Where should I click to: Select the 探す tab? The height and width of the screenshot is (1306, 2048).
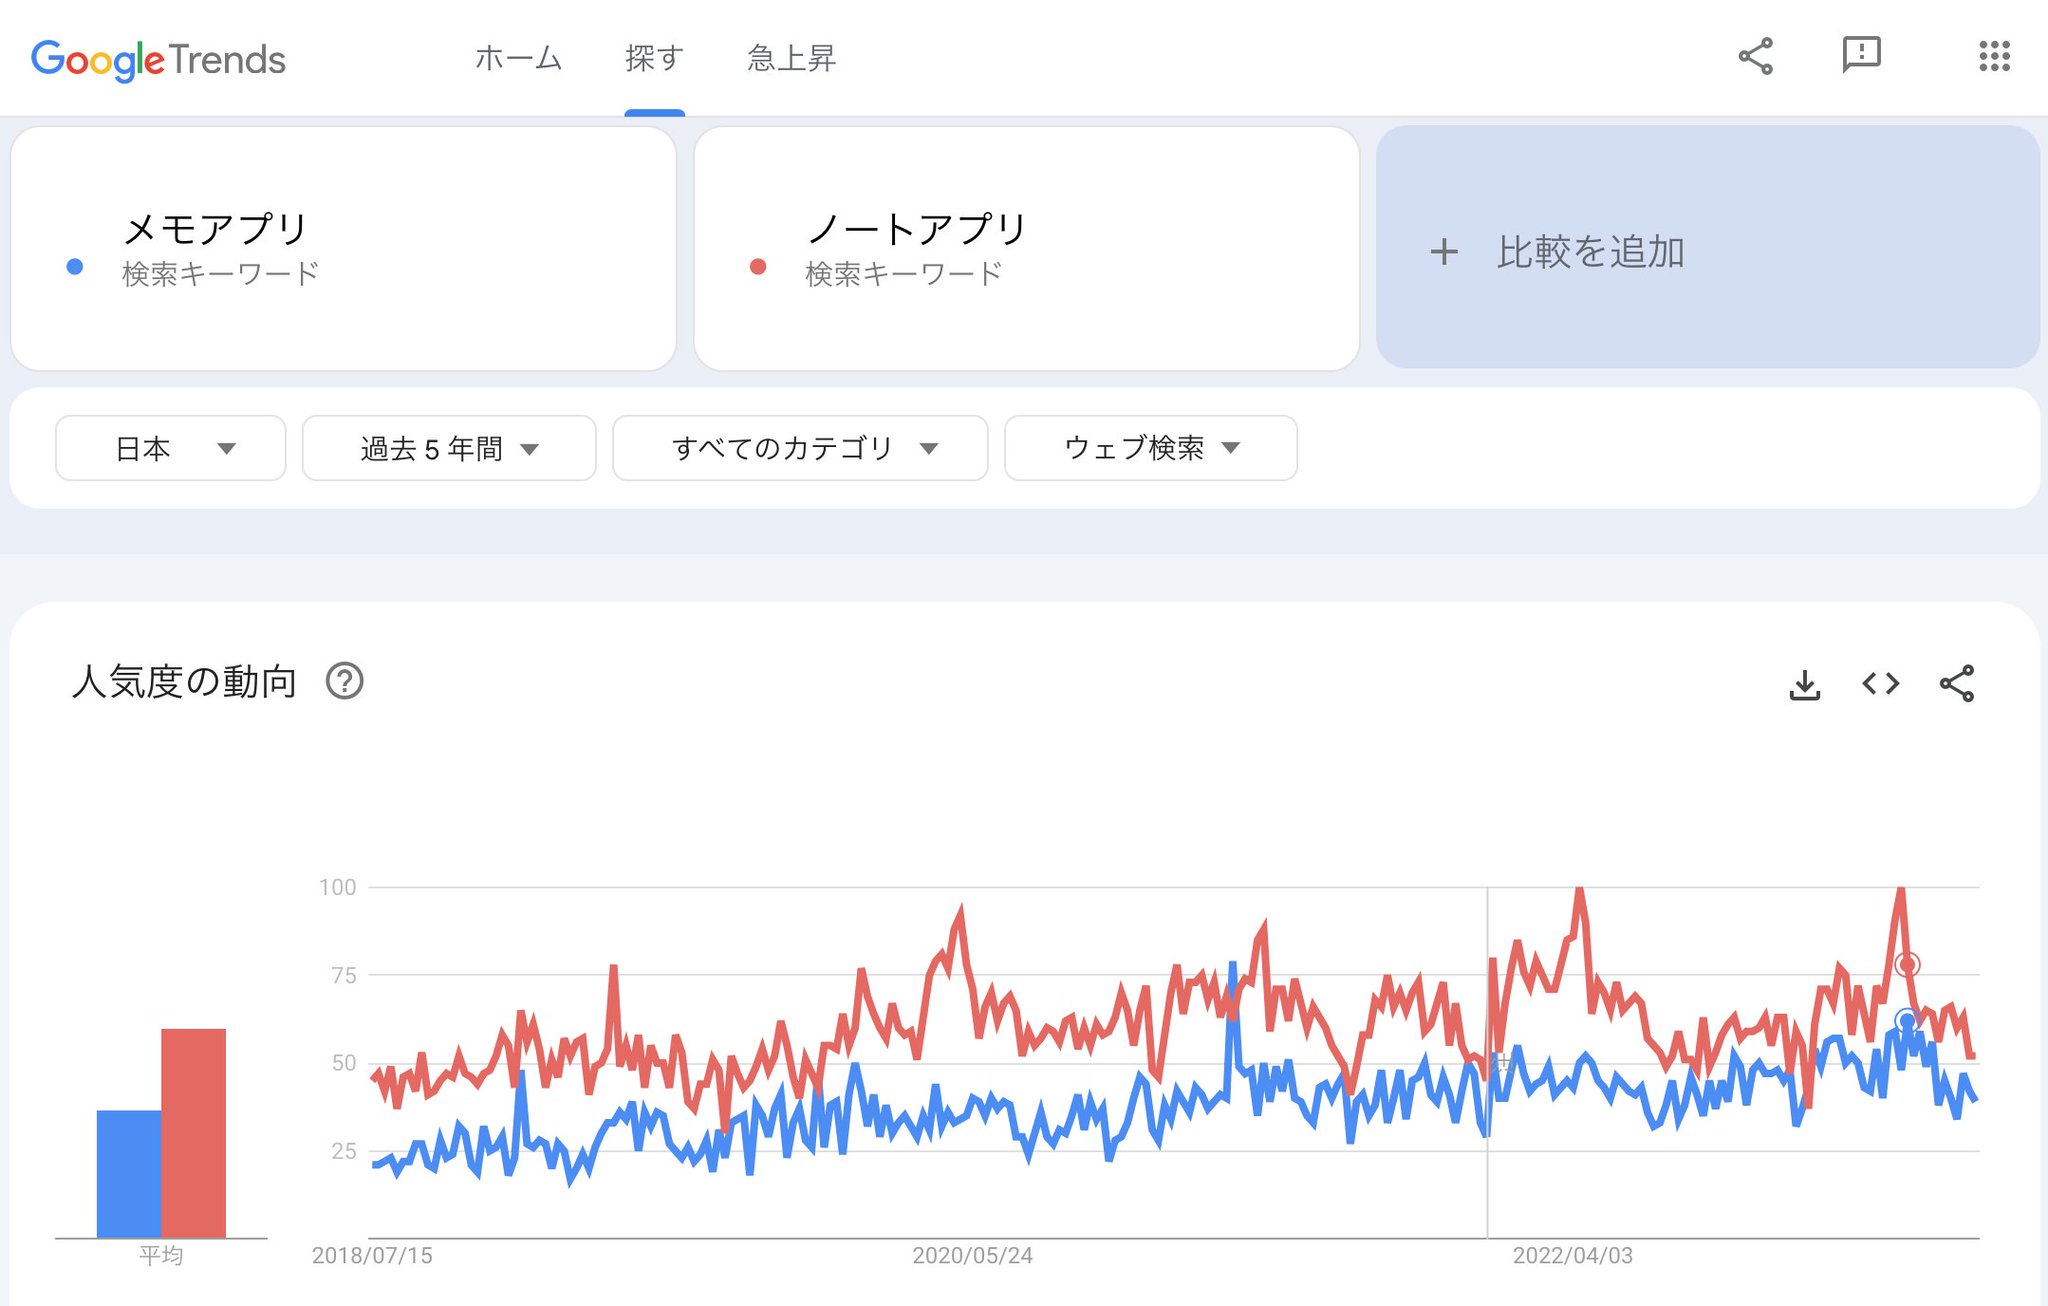[x=654, y=58]
